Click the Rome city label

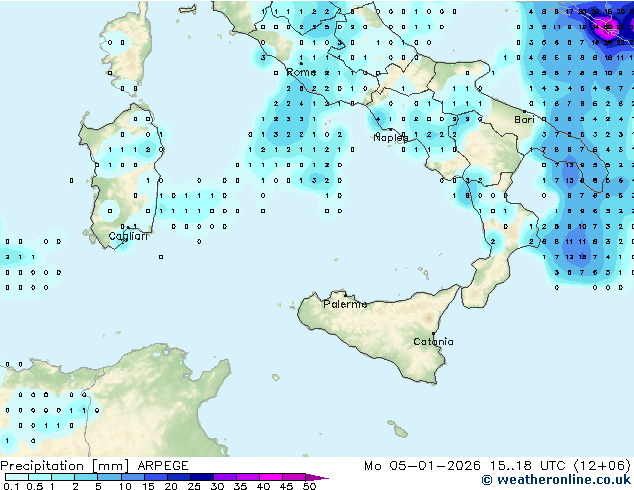click(x=301, y=72)
